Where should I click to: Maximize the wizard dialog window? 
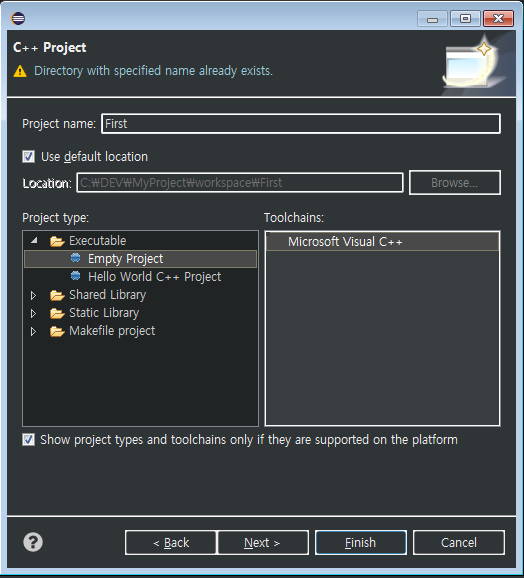(x=465, y=18)
